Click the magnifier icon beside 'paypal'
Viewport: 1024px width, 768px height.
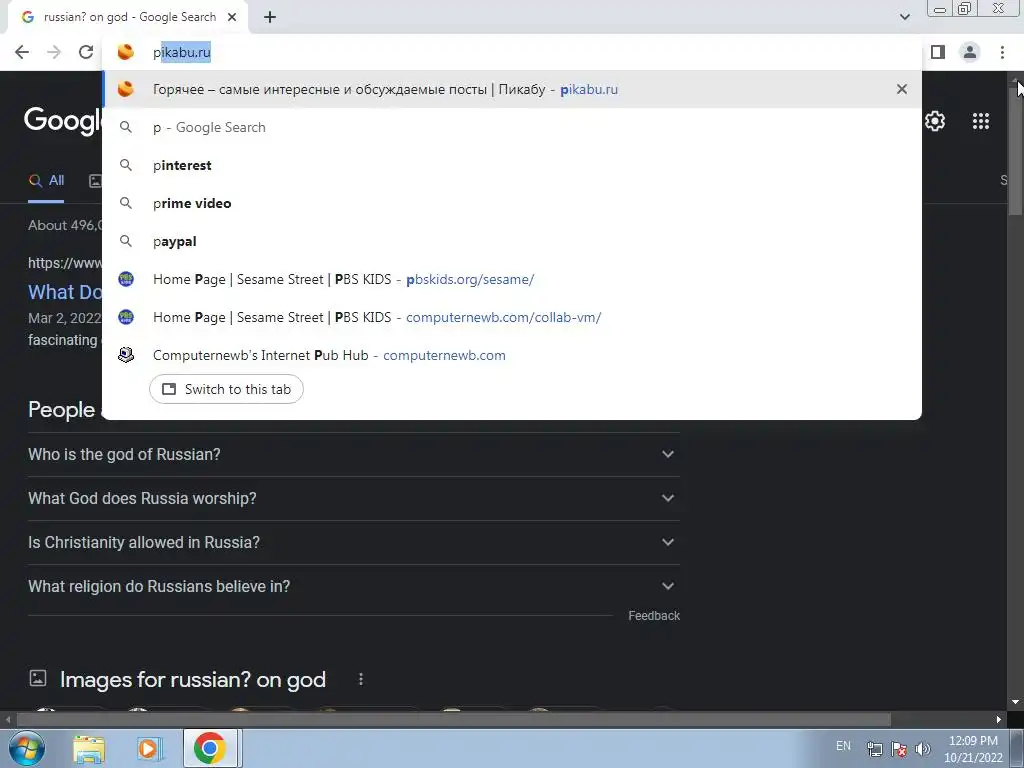tap(125, 241)
